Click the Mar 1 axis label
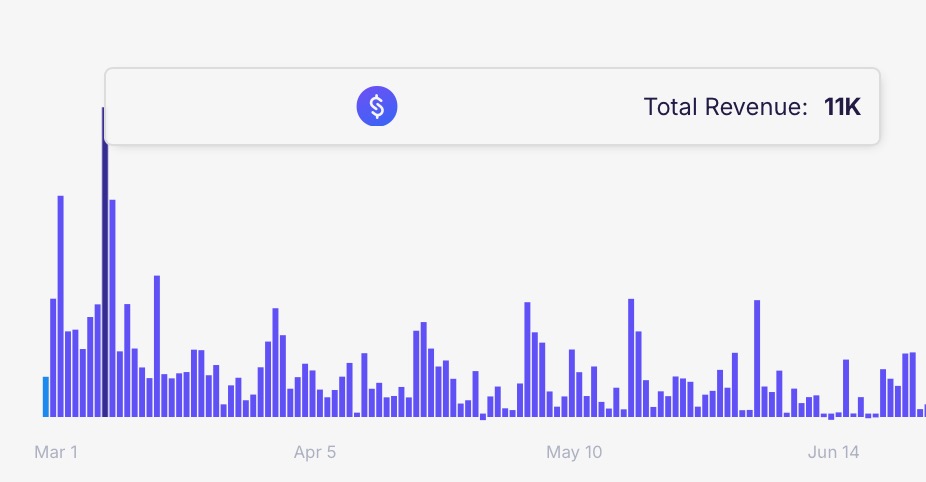 [x=56, y=452]
